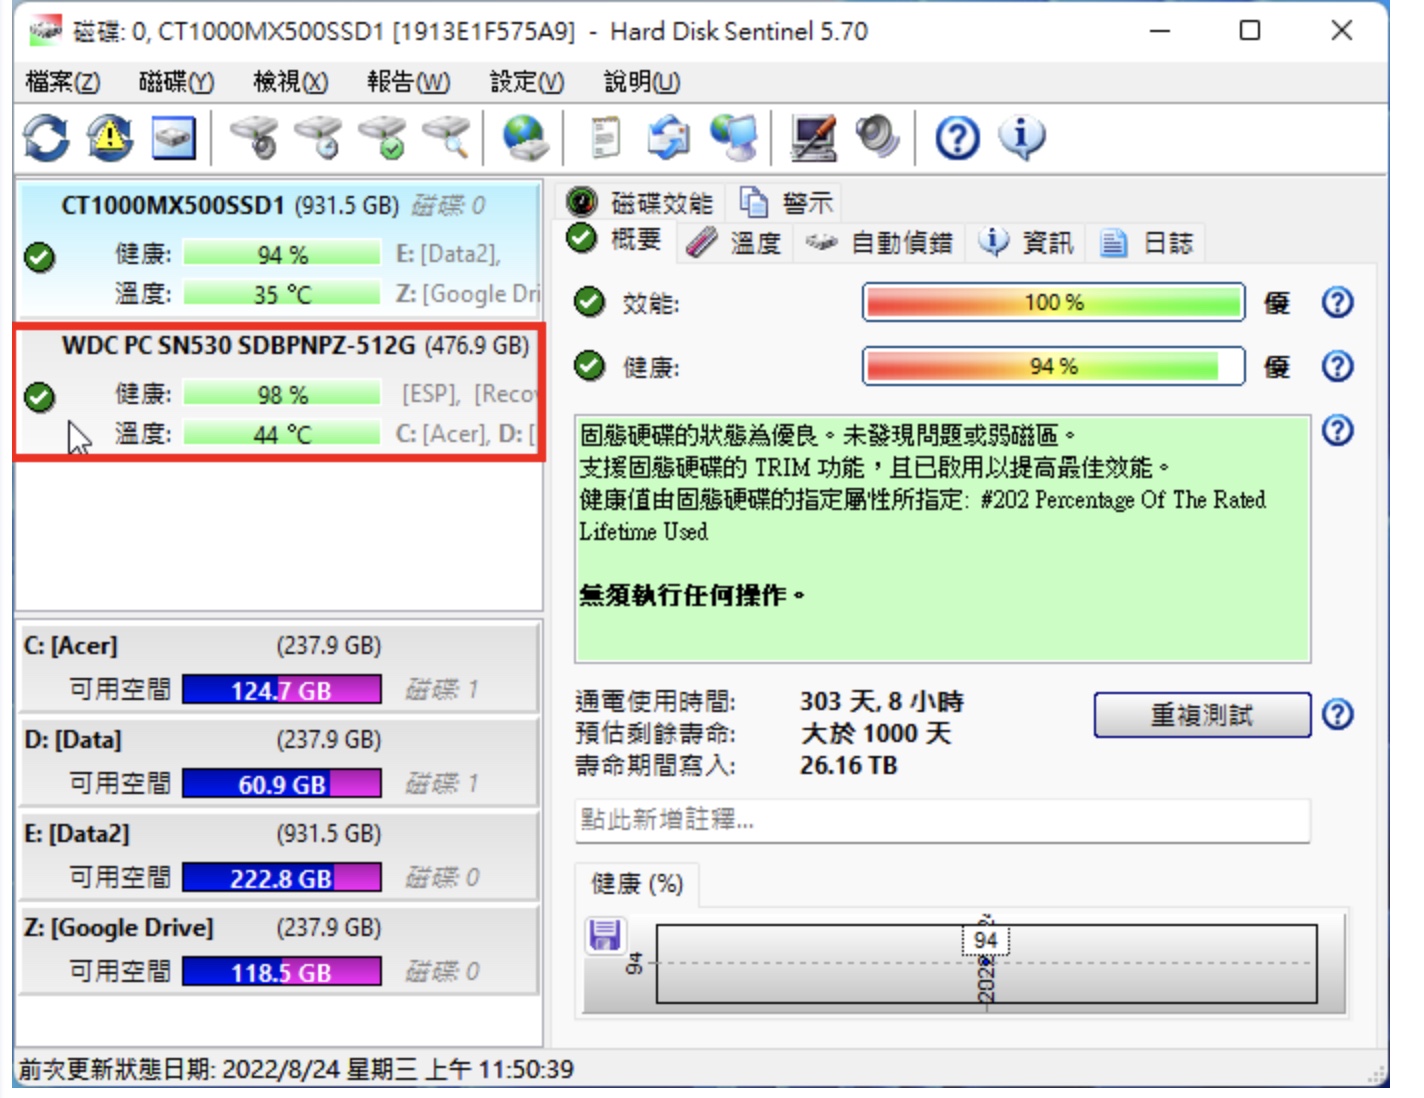Click the disk with clock toolbar icon
The height and width of the screenshot is (1098, 1424).
pos(319,138)
